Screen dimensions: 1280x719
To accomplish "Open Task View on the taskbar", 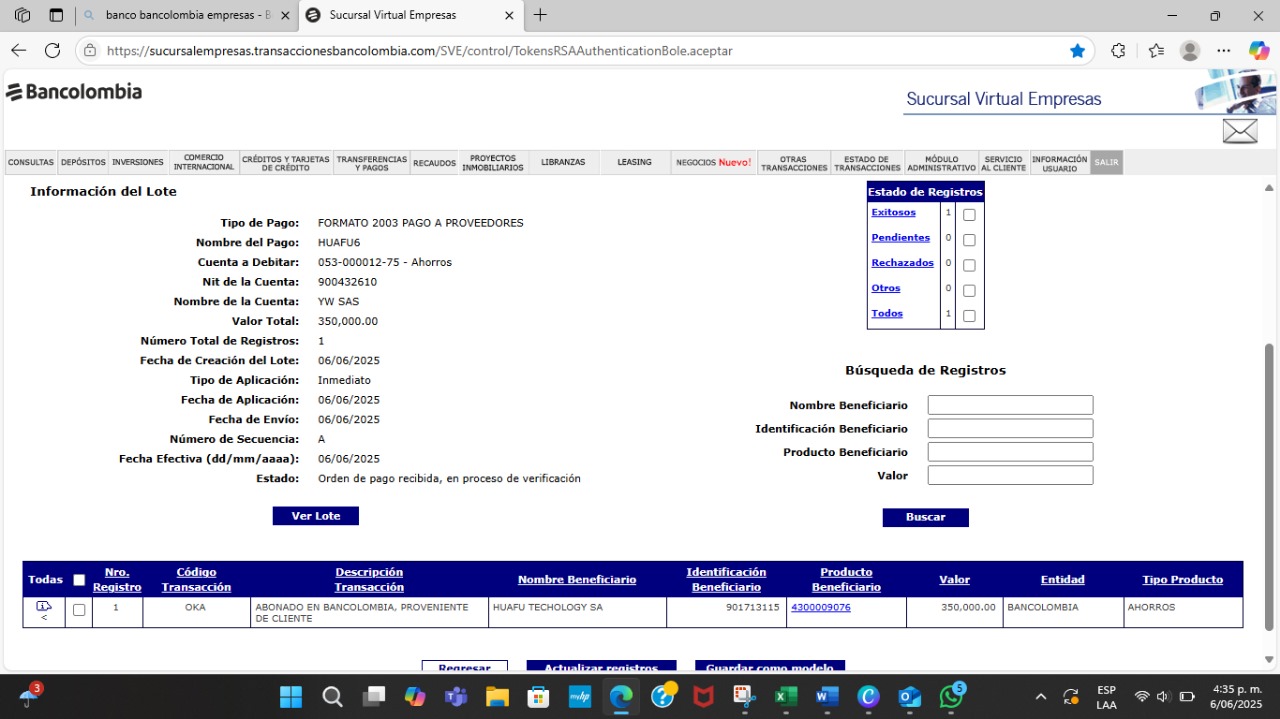I will point(373,696).
